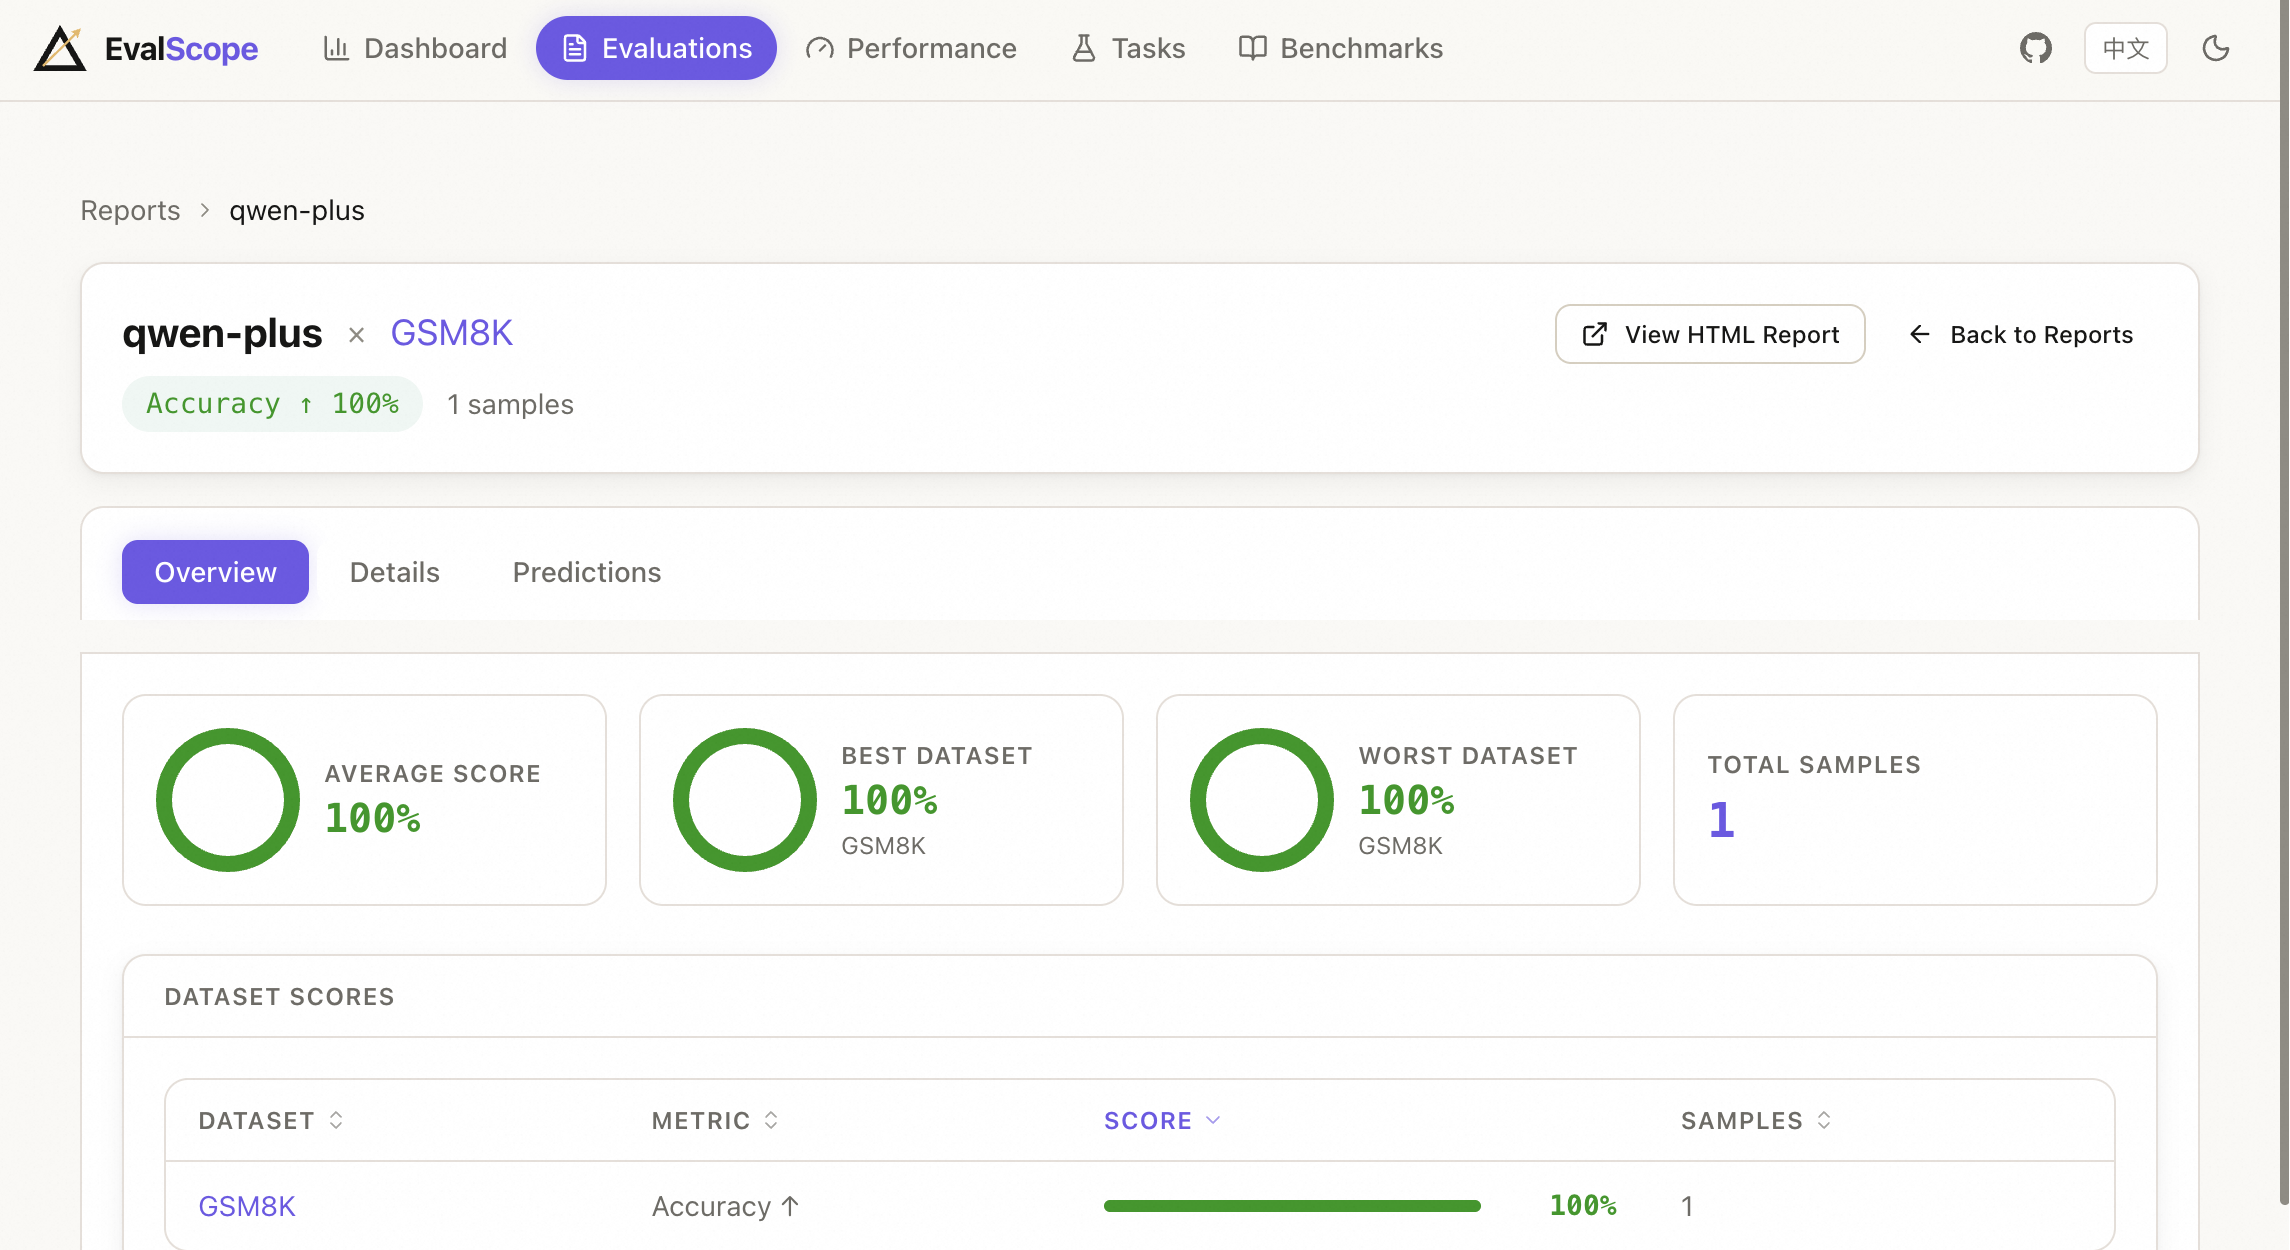
Task: Open the GSM8K dataset row link
Action: tap(247, 1206)
